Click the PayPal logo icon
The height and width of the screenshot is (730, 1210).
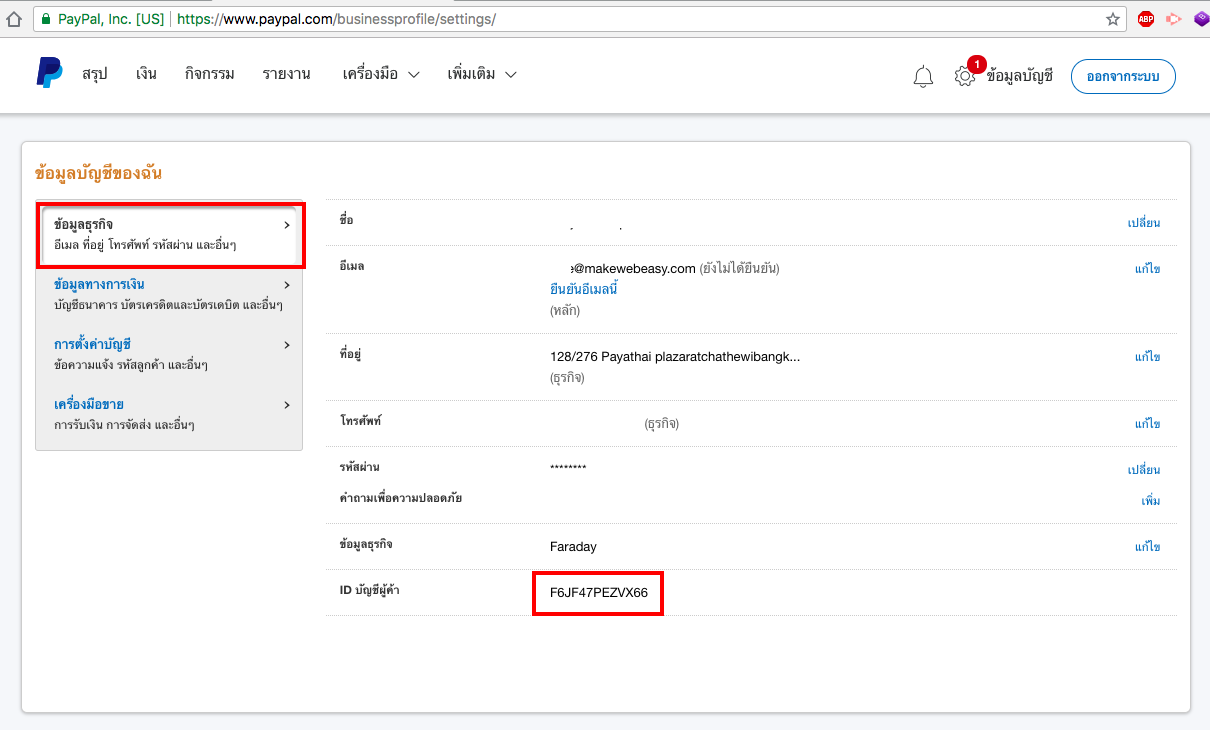tap(49, 73)
